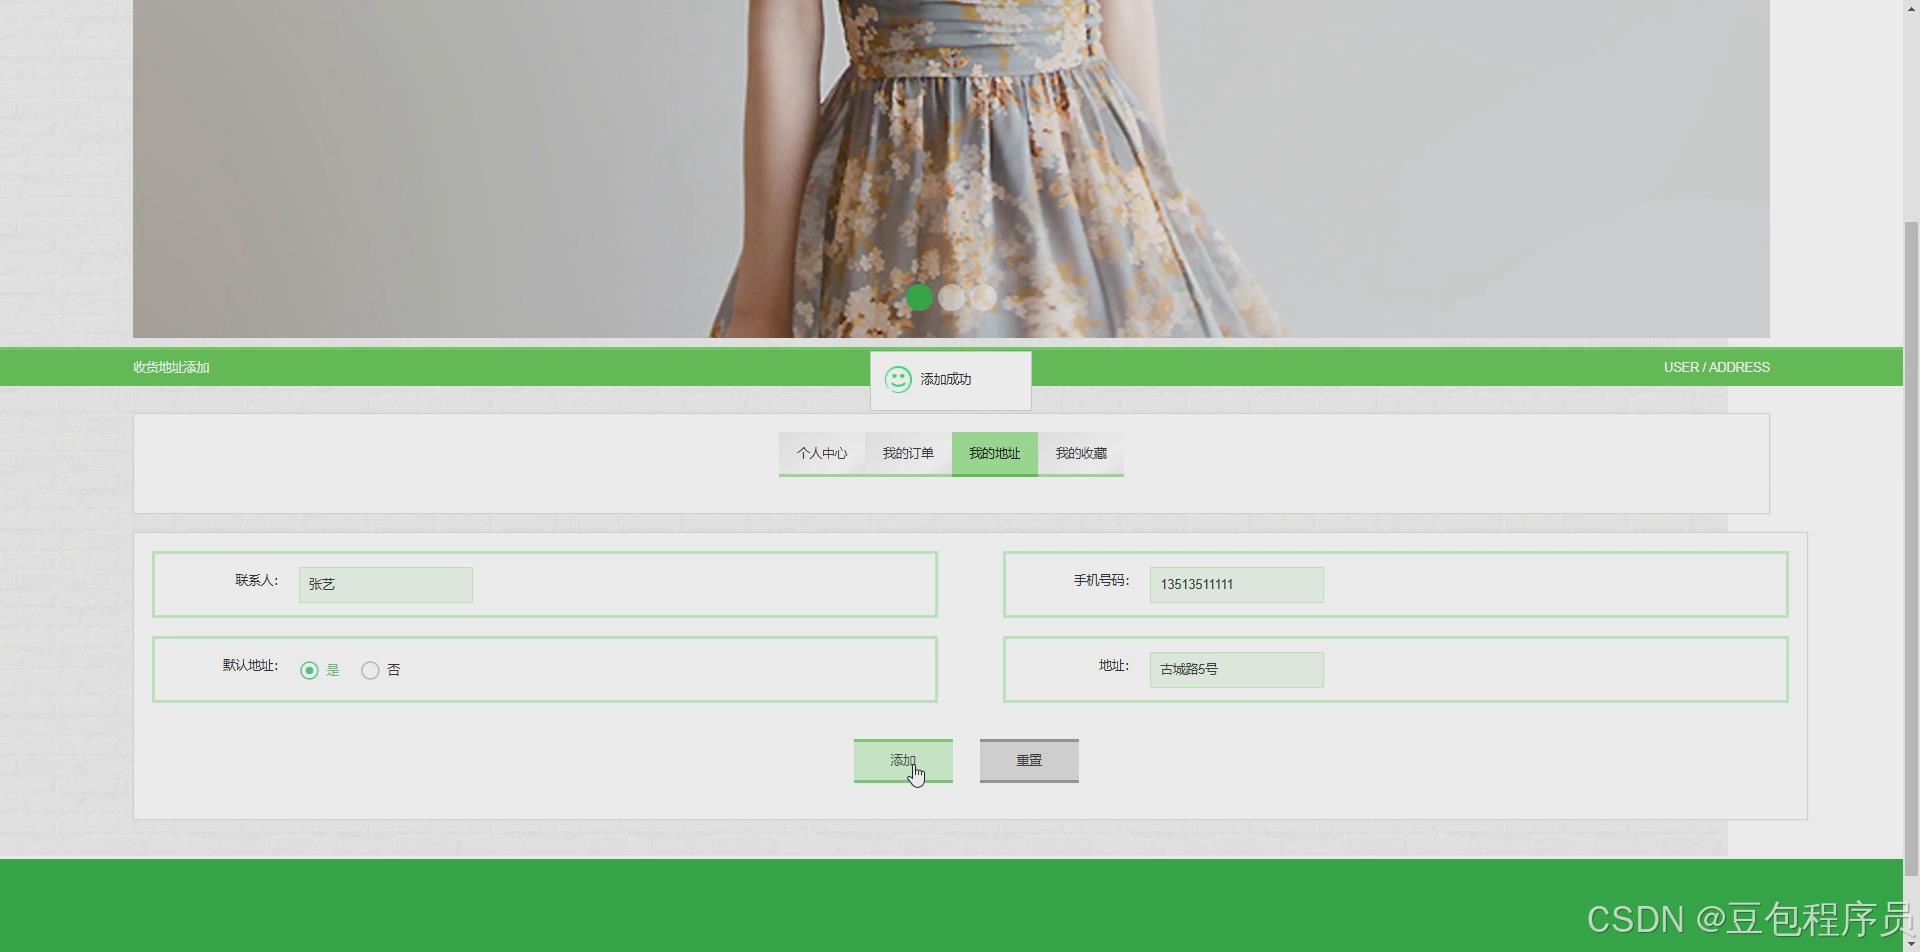The image size is (1920, 952).
Task: Click the active 我的地址 tab
Action: [x=994, y=453]
